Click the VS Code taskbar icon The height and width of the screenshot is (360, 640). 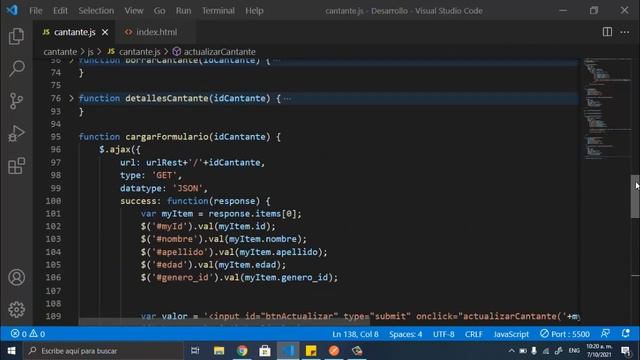[288, 351]
